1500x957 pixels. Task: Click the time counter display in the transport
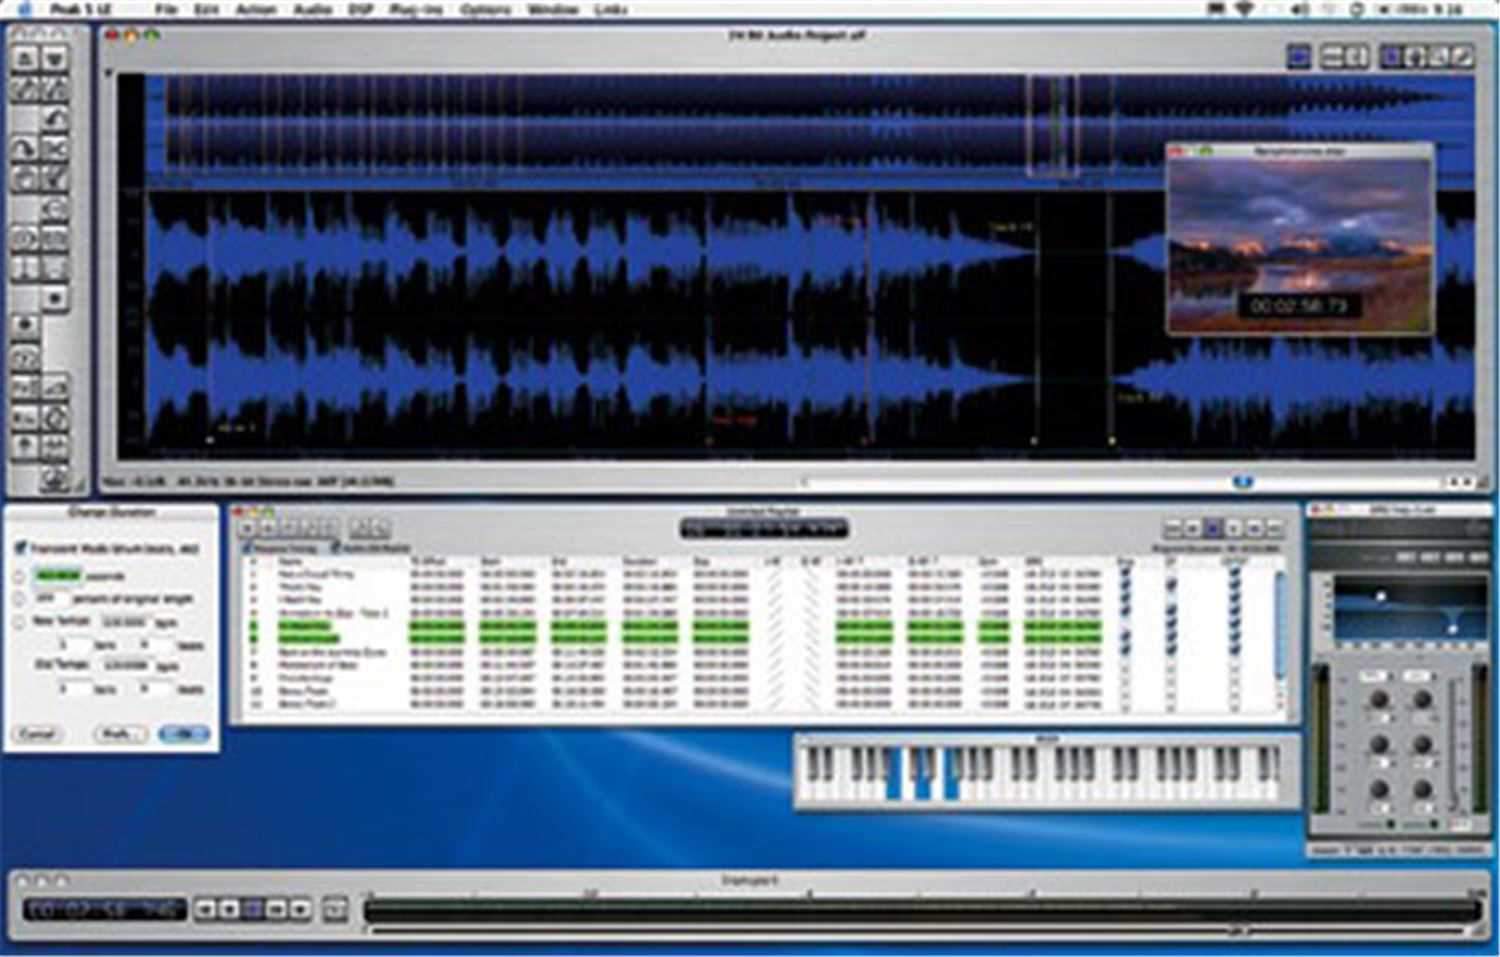pos(105,909)
